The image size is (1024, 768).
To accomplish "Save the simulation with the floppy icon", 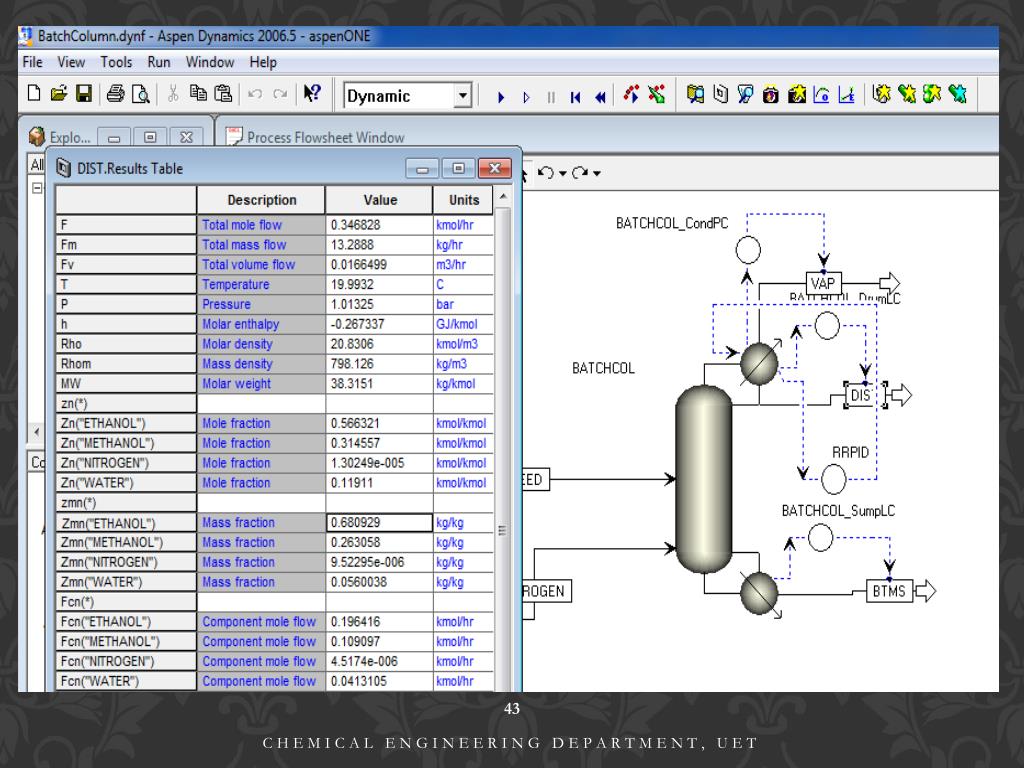I will [84, 94].
